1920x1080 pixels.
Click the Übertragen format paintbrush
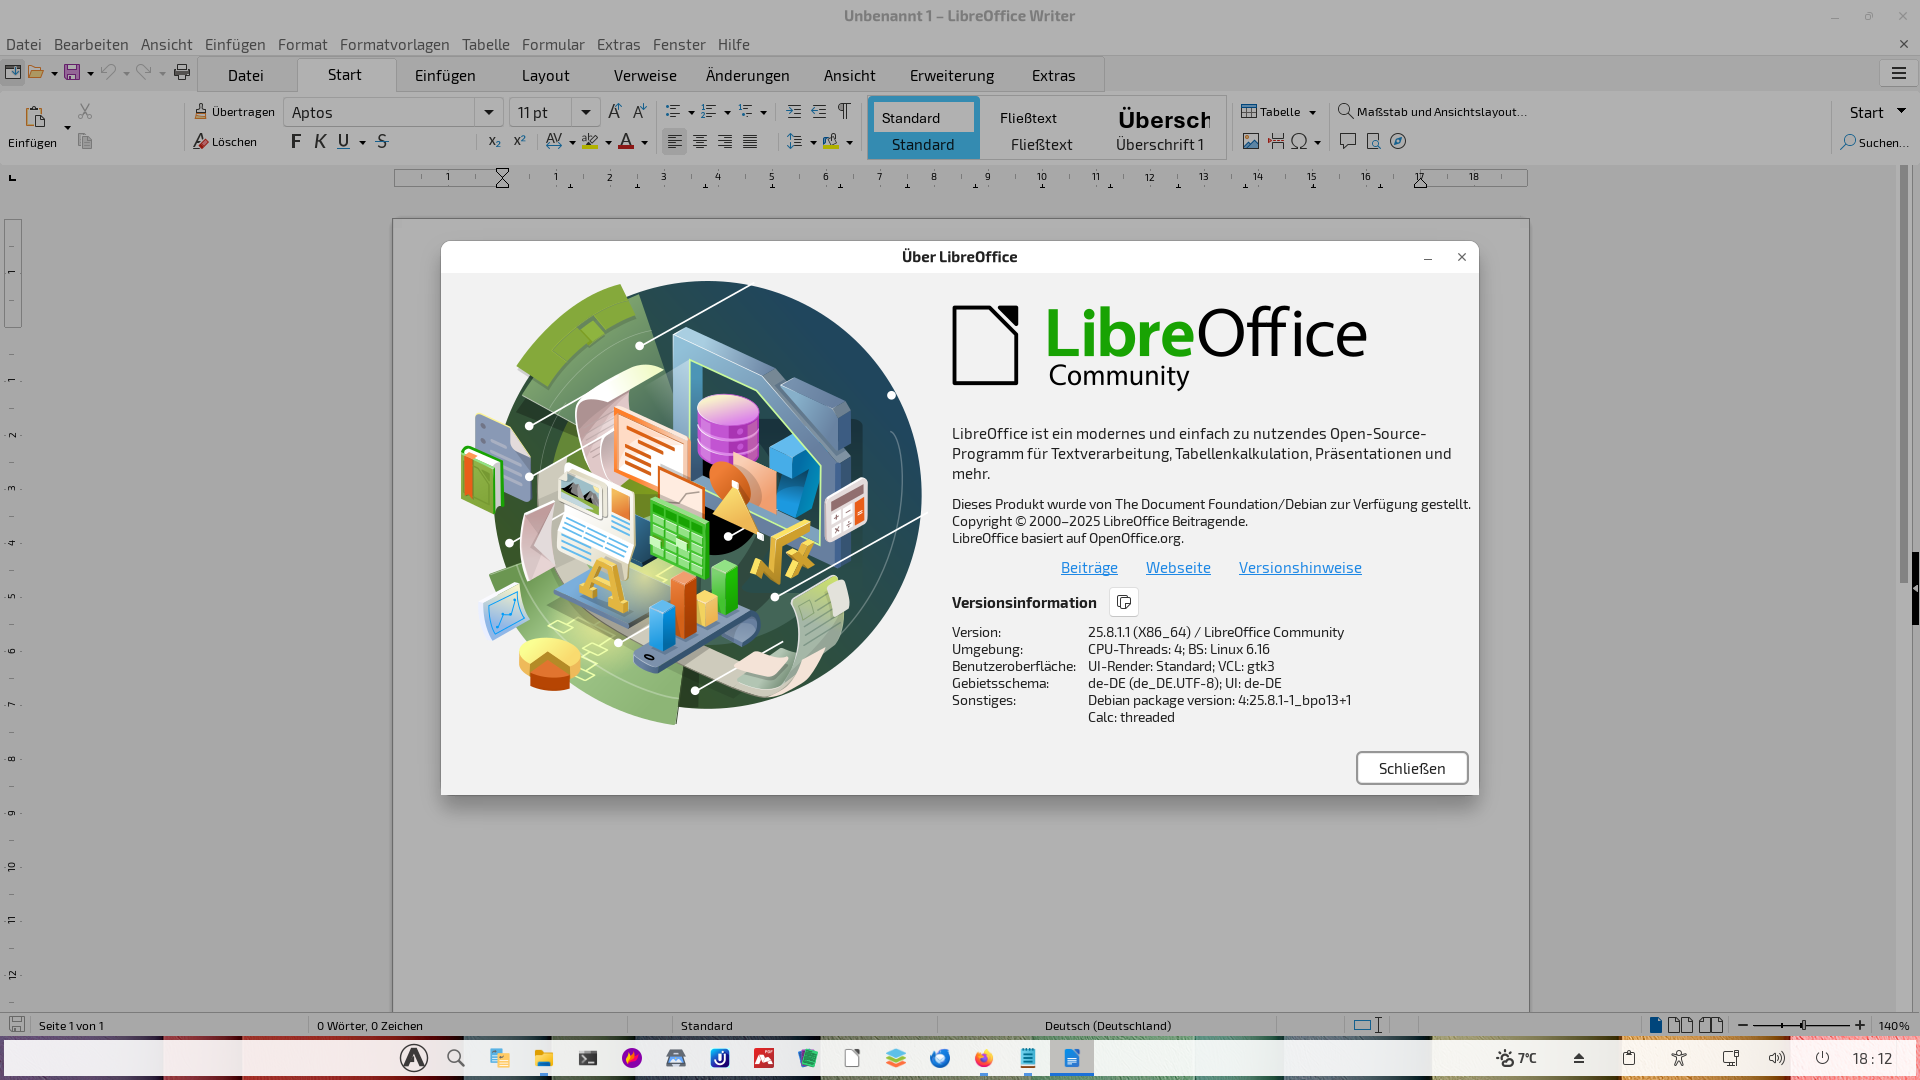coord(235,112)
